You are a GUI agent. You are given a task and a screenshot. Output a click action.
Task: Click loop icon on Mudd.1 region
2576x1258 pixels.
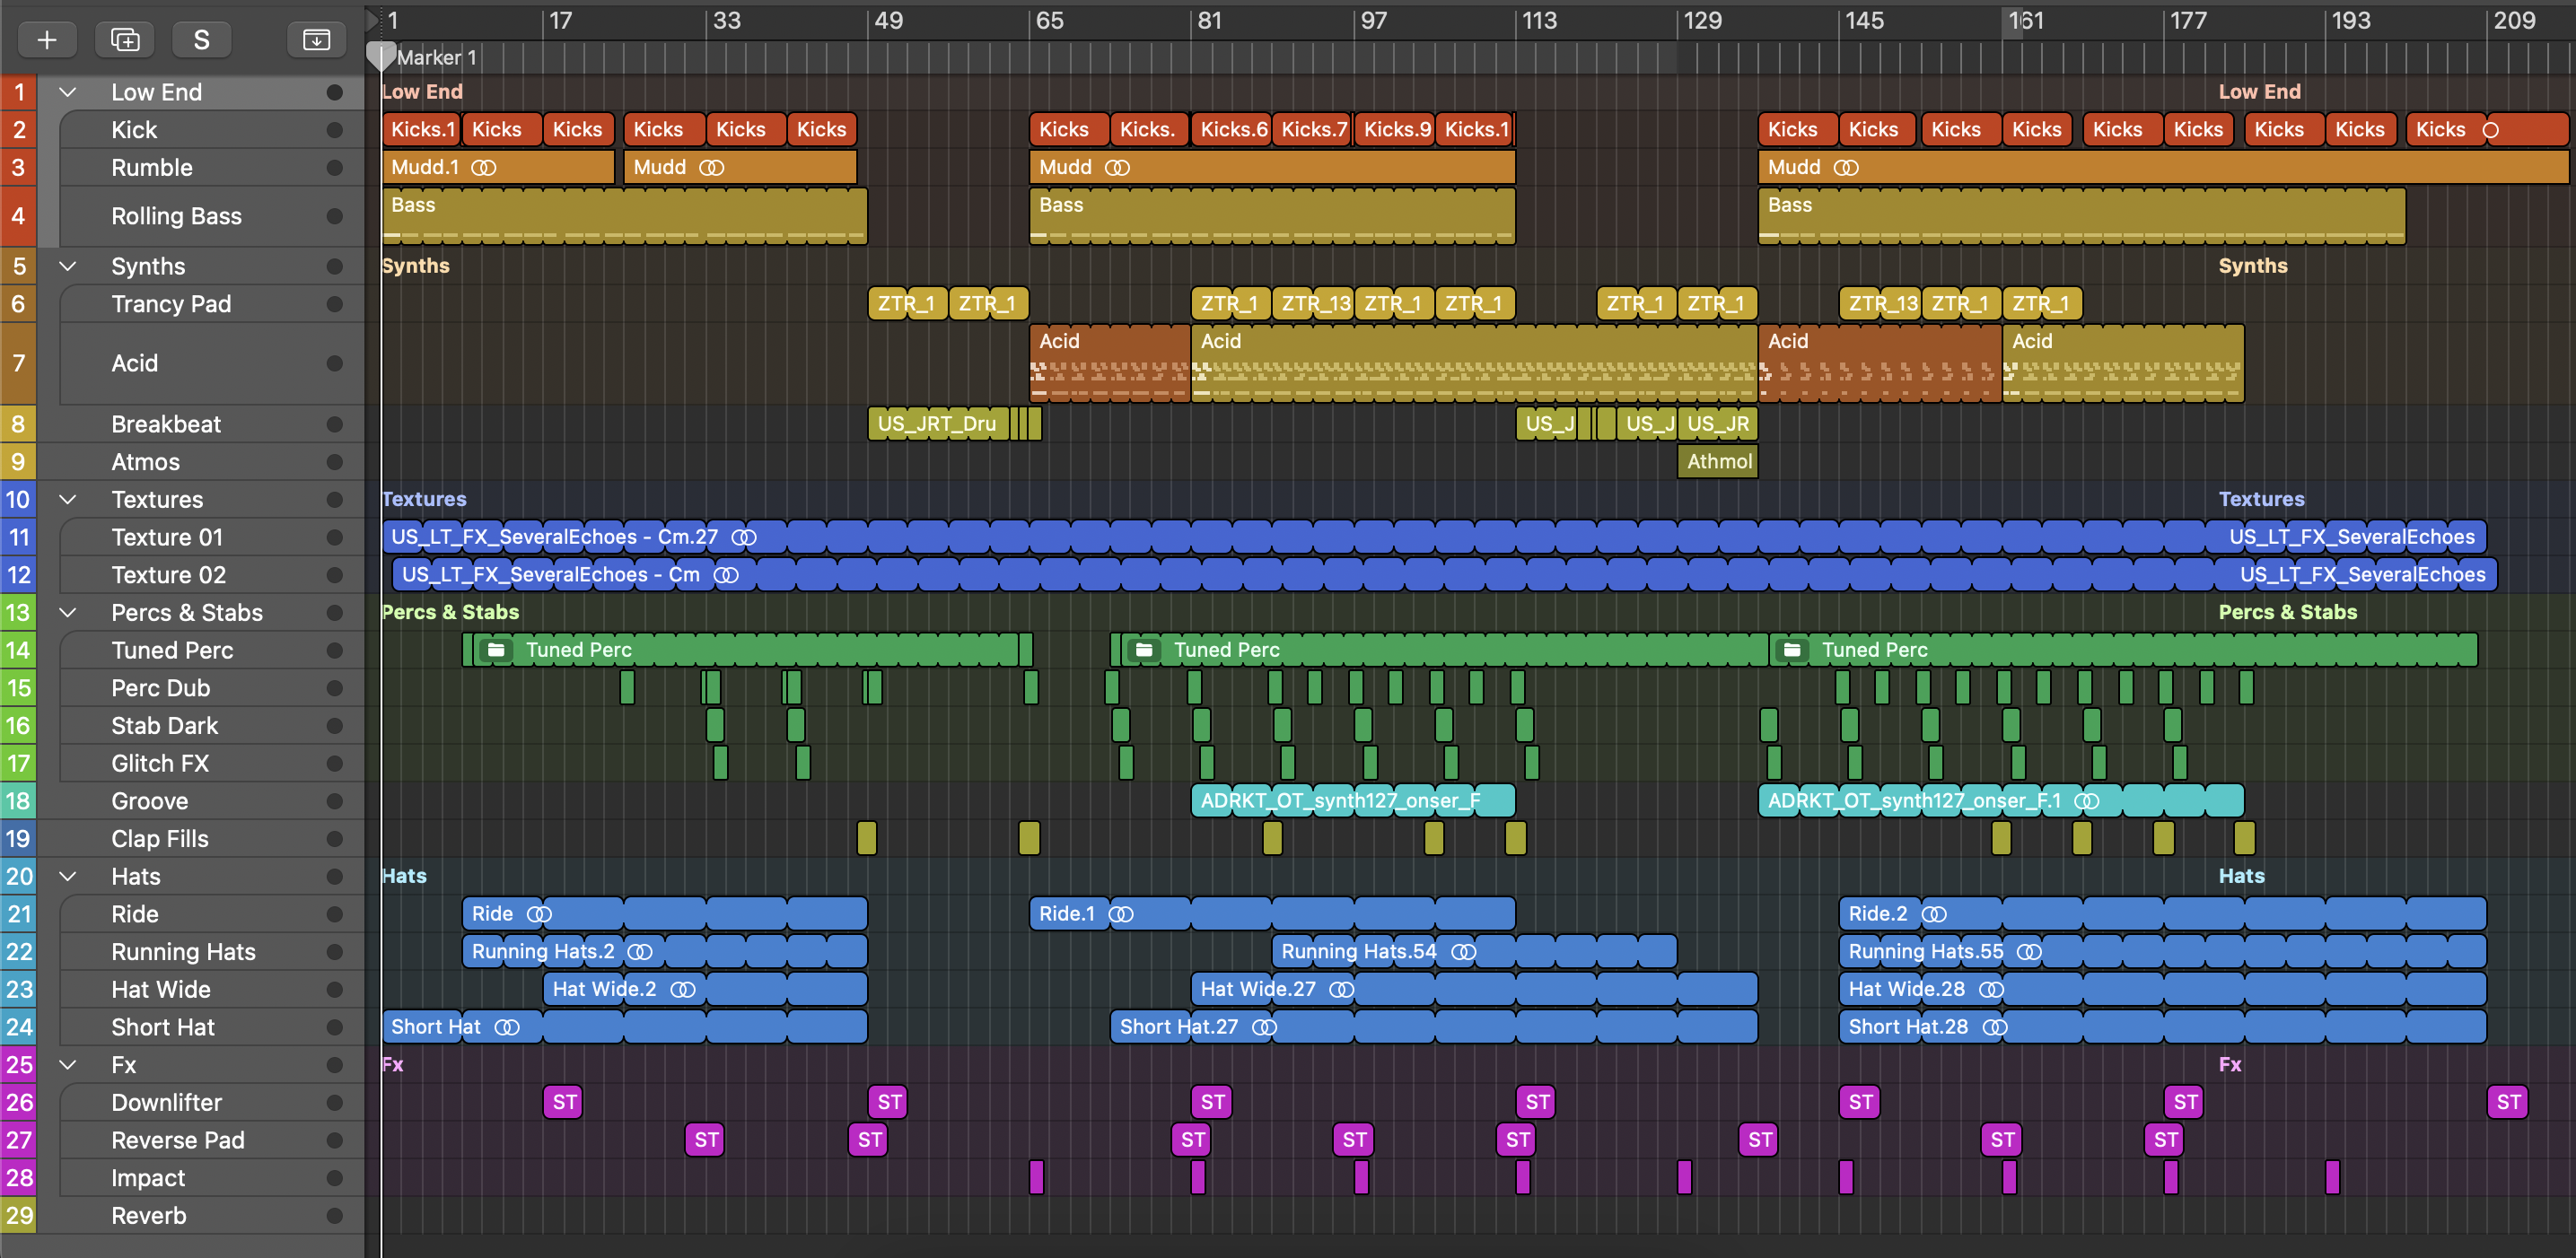pos(484,168)
